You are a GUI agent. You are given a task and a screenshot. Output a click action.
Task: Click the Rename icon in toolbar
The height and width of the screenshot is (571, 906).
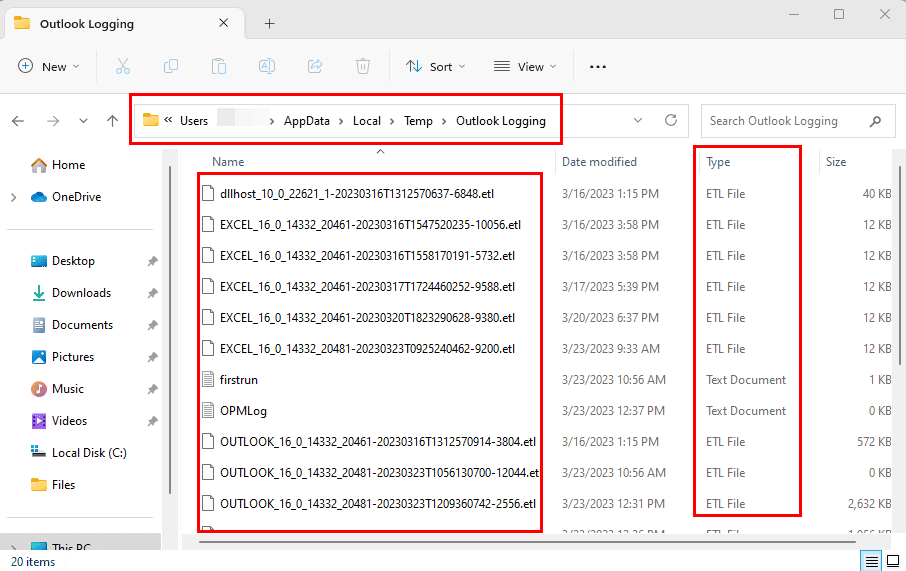click(267, 67)
